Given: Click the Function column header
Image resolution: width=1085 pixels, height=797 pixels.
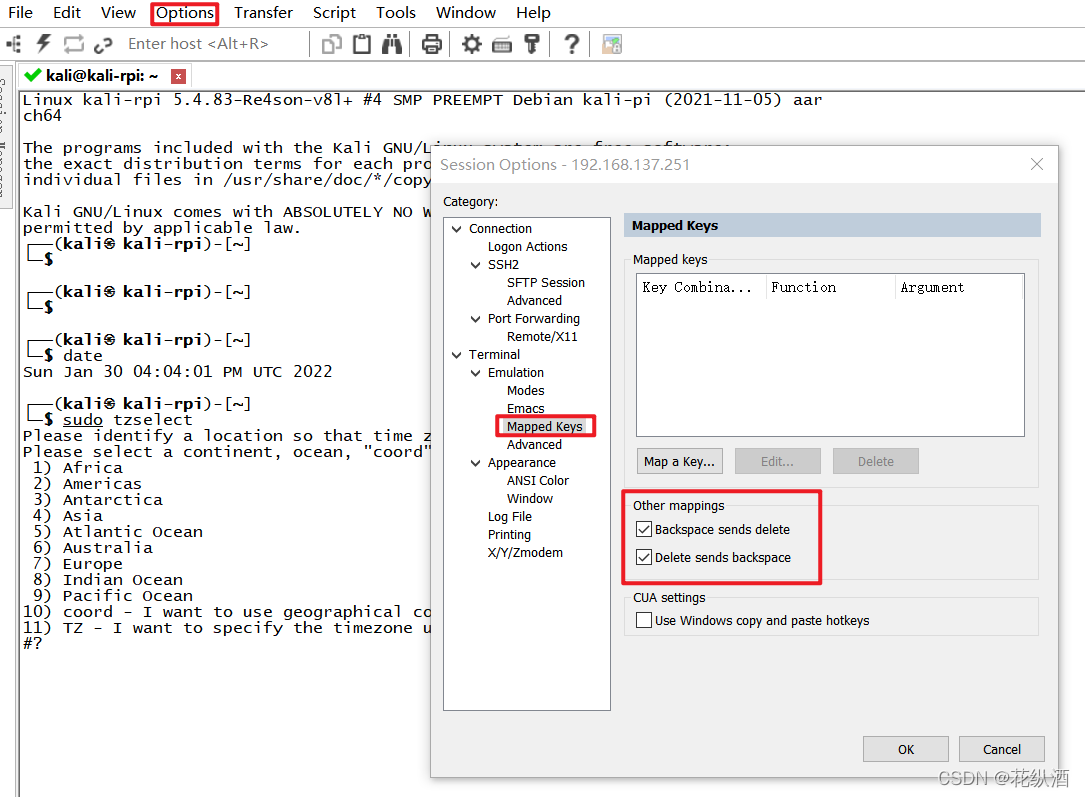Looking at the screenshot, I should [x=831, y=287].
